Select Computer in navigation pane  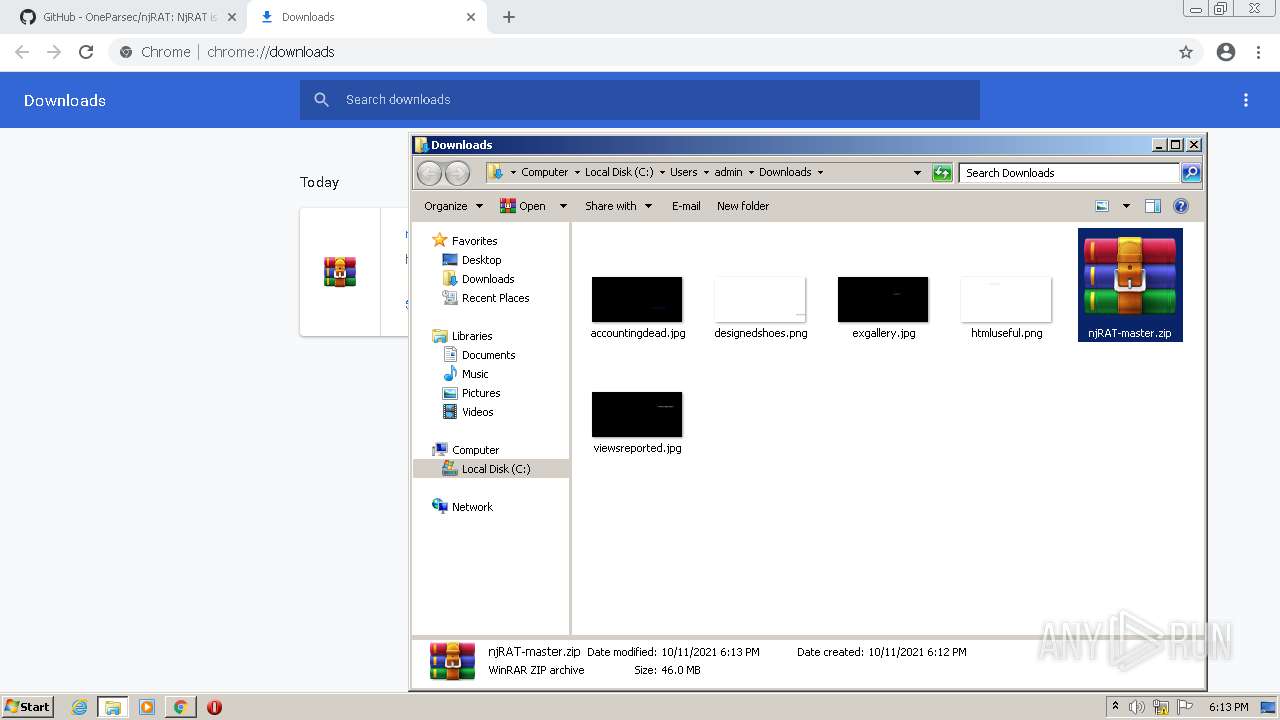475,450
